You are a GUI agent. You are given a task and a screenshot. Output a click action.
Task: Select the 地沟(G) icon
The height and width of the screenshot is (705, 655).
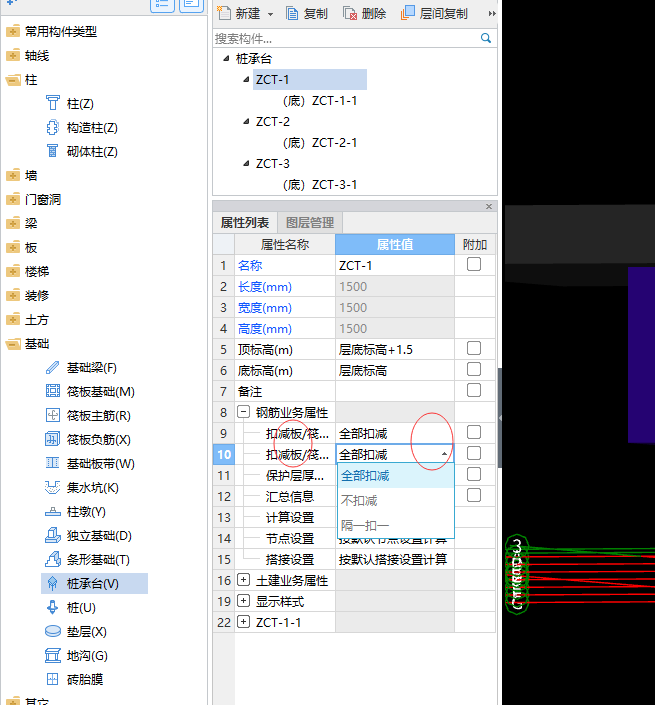coord(53,656)
